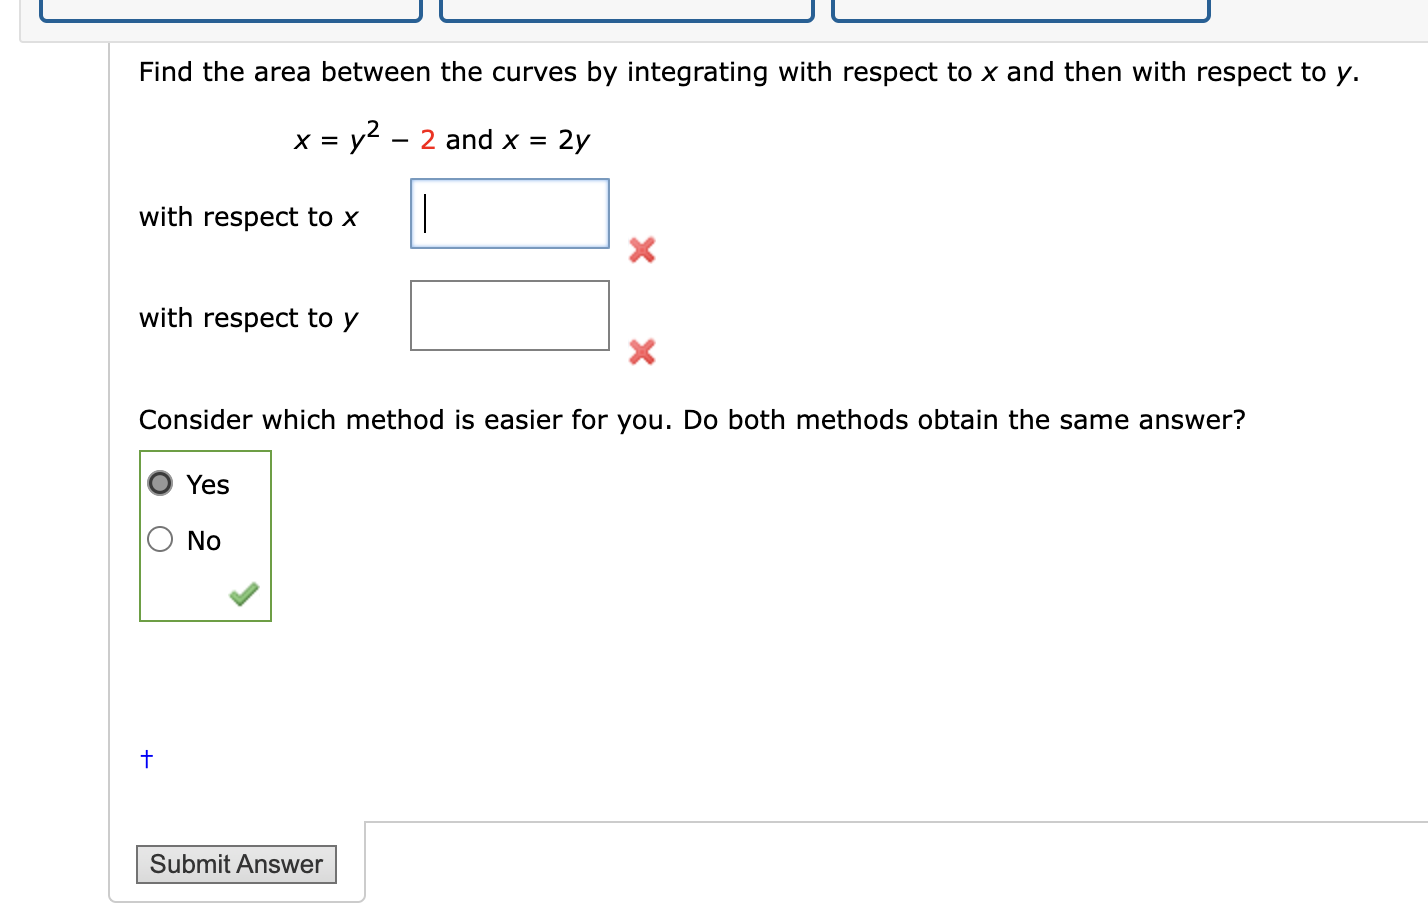Click inside the 'with respect to x' answer field

click(508, 213)
